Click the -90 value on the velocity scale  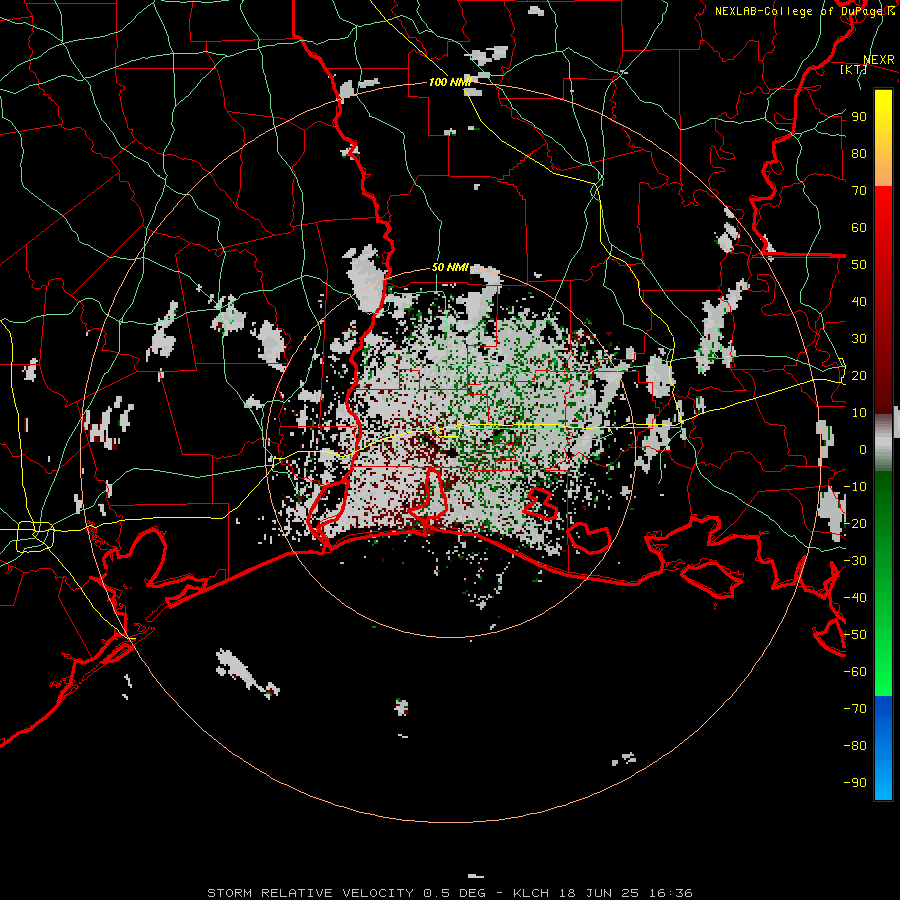855,783
